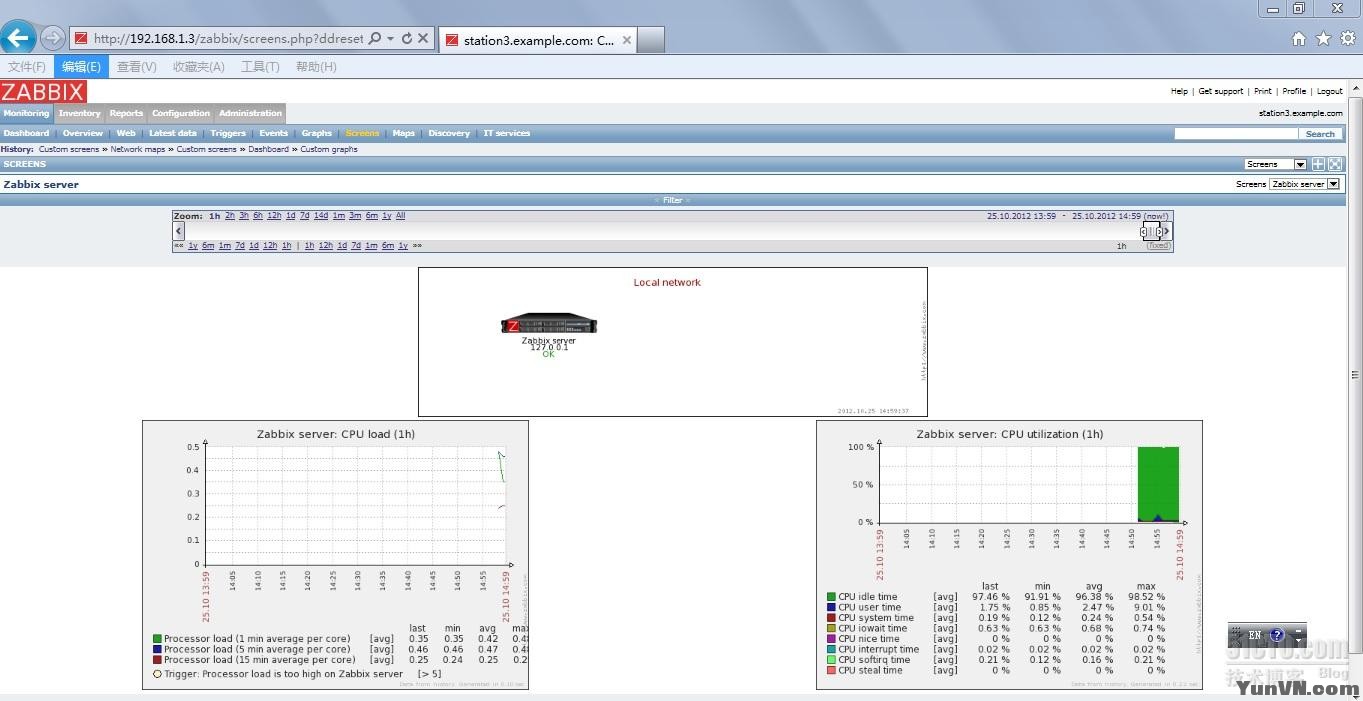Image resolution: width=1363 pixels, height=701 pixels.
Task: Expand the Filter section
Action: click(673, 200)
